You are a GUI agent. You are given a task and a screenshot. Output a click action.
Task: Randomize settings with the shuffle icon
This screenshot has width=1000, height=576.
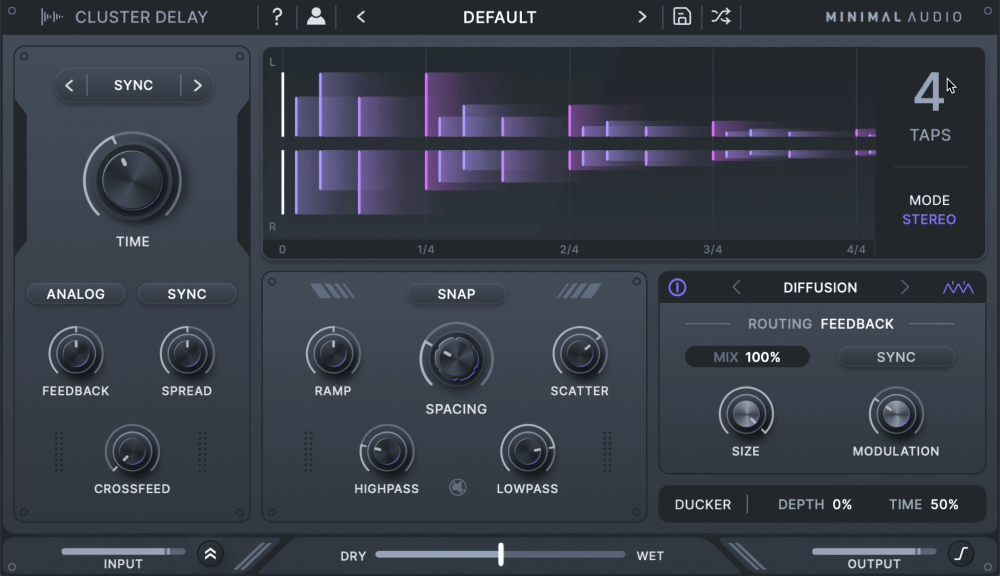click(x=721, y=17)
